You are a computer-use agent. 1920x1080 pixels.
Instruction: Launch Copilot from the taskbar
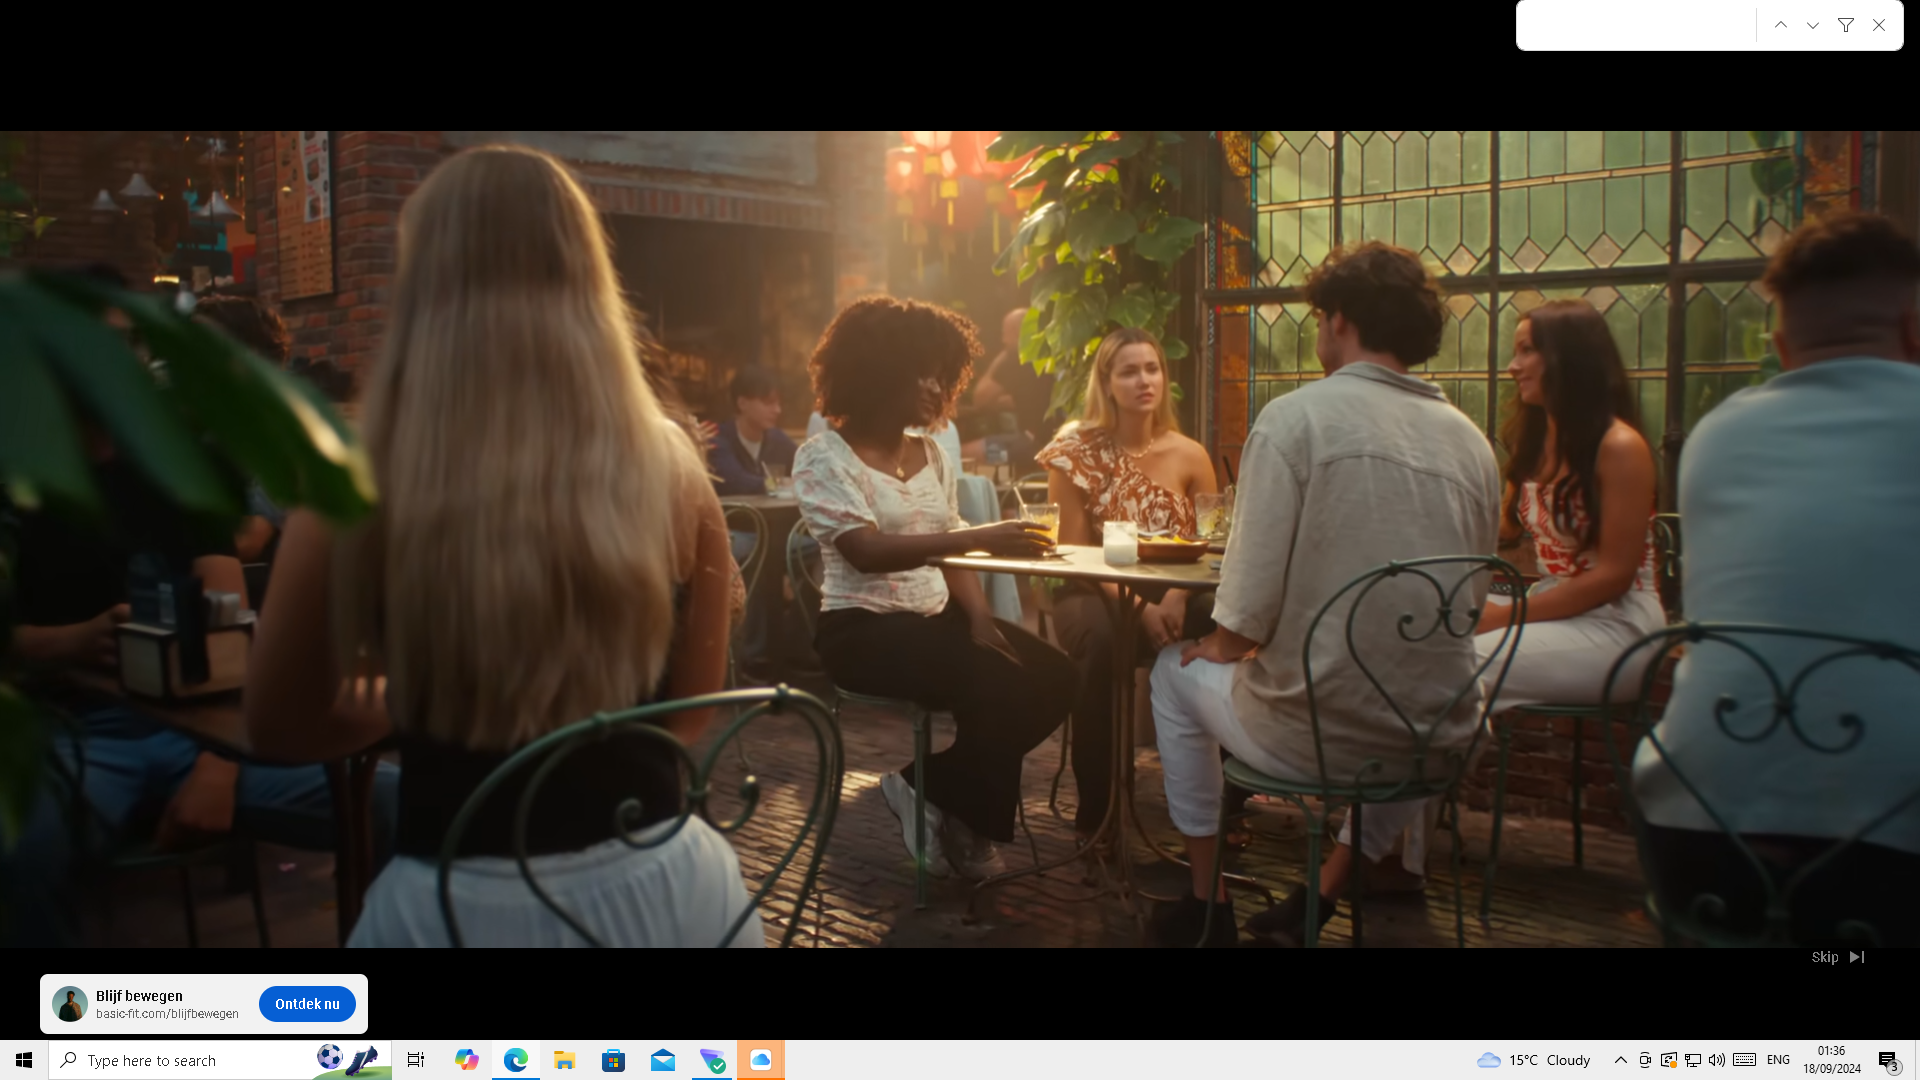pos(466,1060)
